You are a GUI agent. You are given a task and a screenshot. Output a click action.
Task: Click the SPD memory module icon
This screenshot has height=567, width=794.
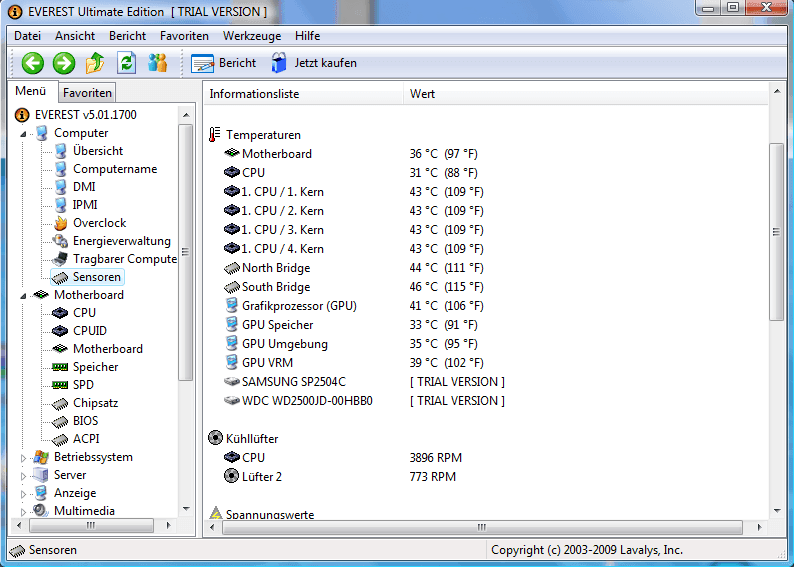[60, 385]
